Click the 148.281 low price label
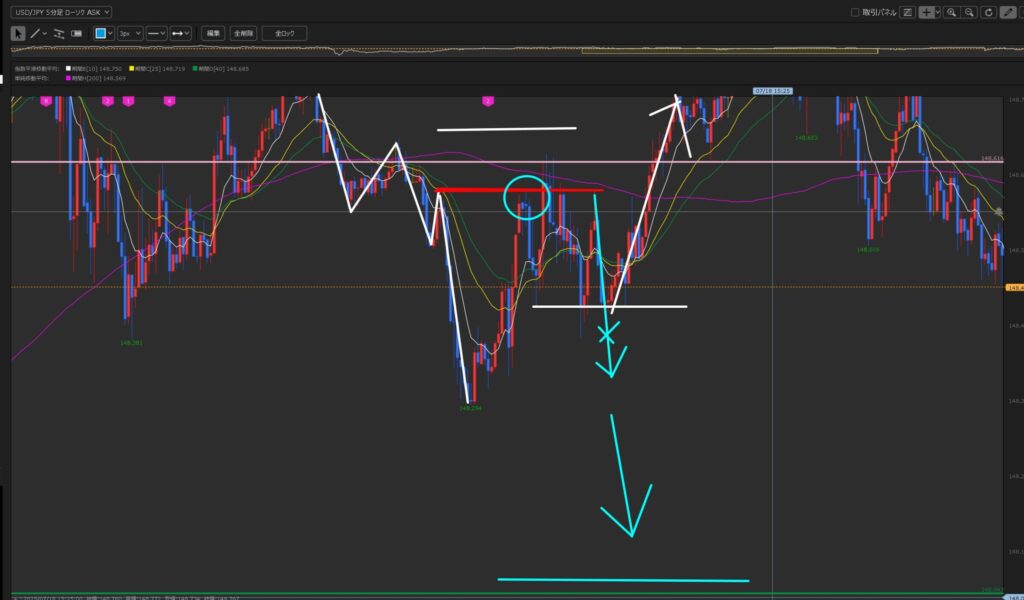This screenshot has height=600, width=1024. pos(131,343)
